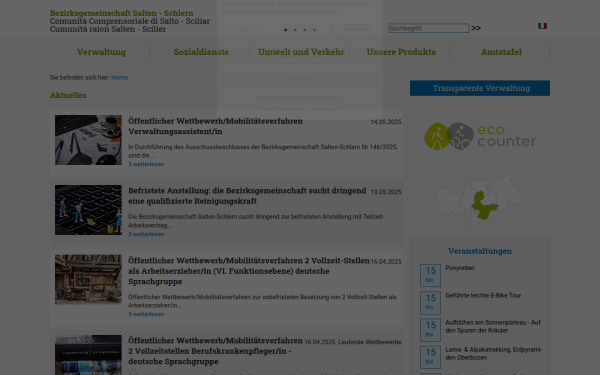Toggle the Statistiken cookie checkbox
The image size is (600, 375).
[x=335, y=29]
